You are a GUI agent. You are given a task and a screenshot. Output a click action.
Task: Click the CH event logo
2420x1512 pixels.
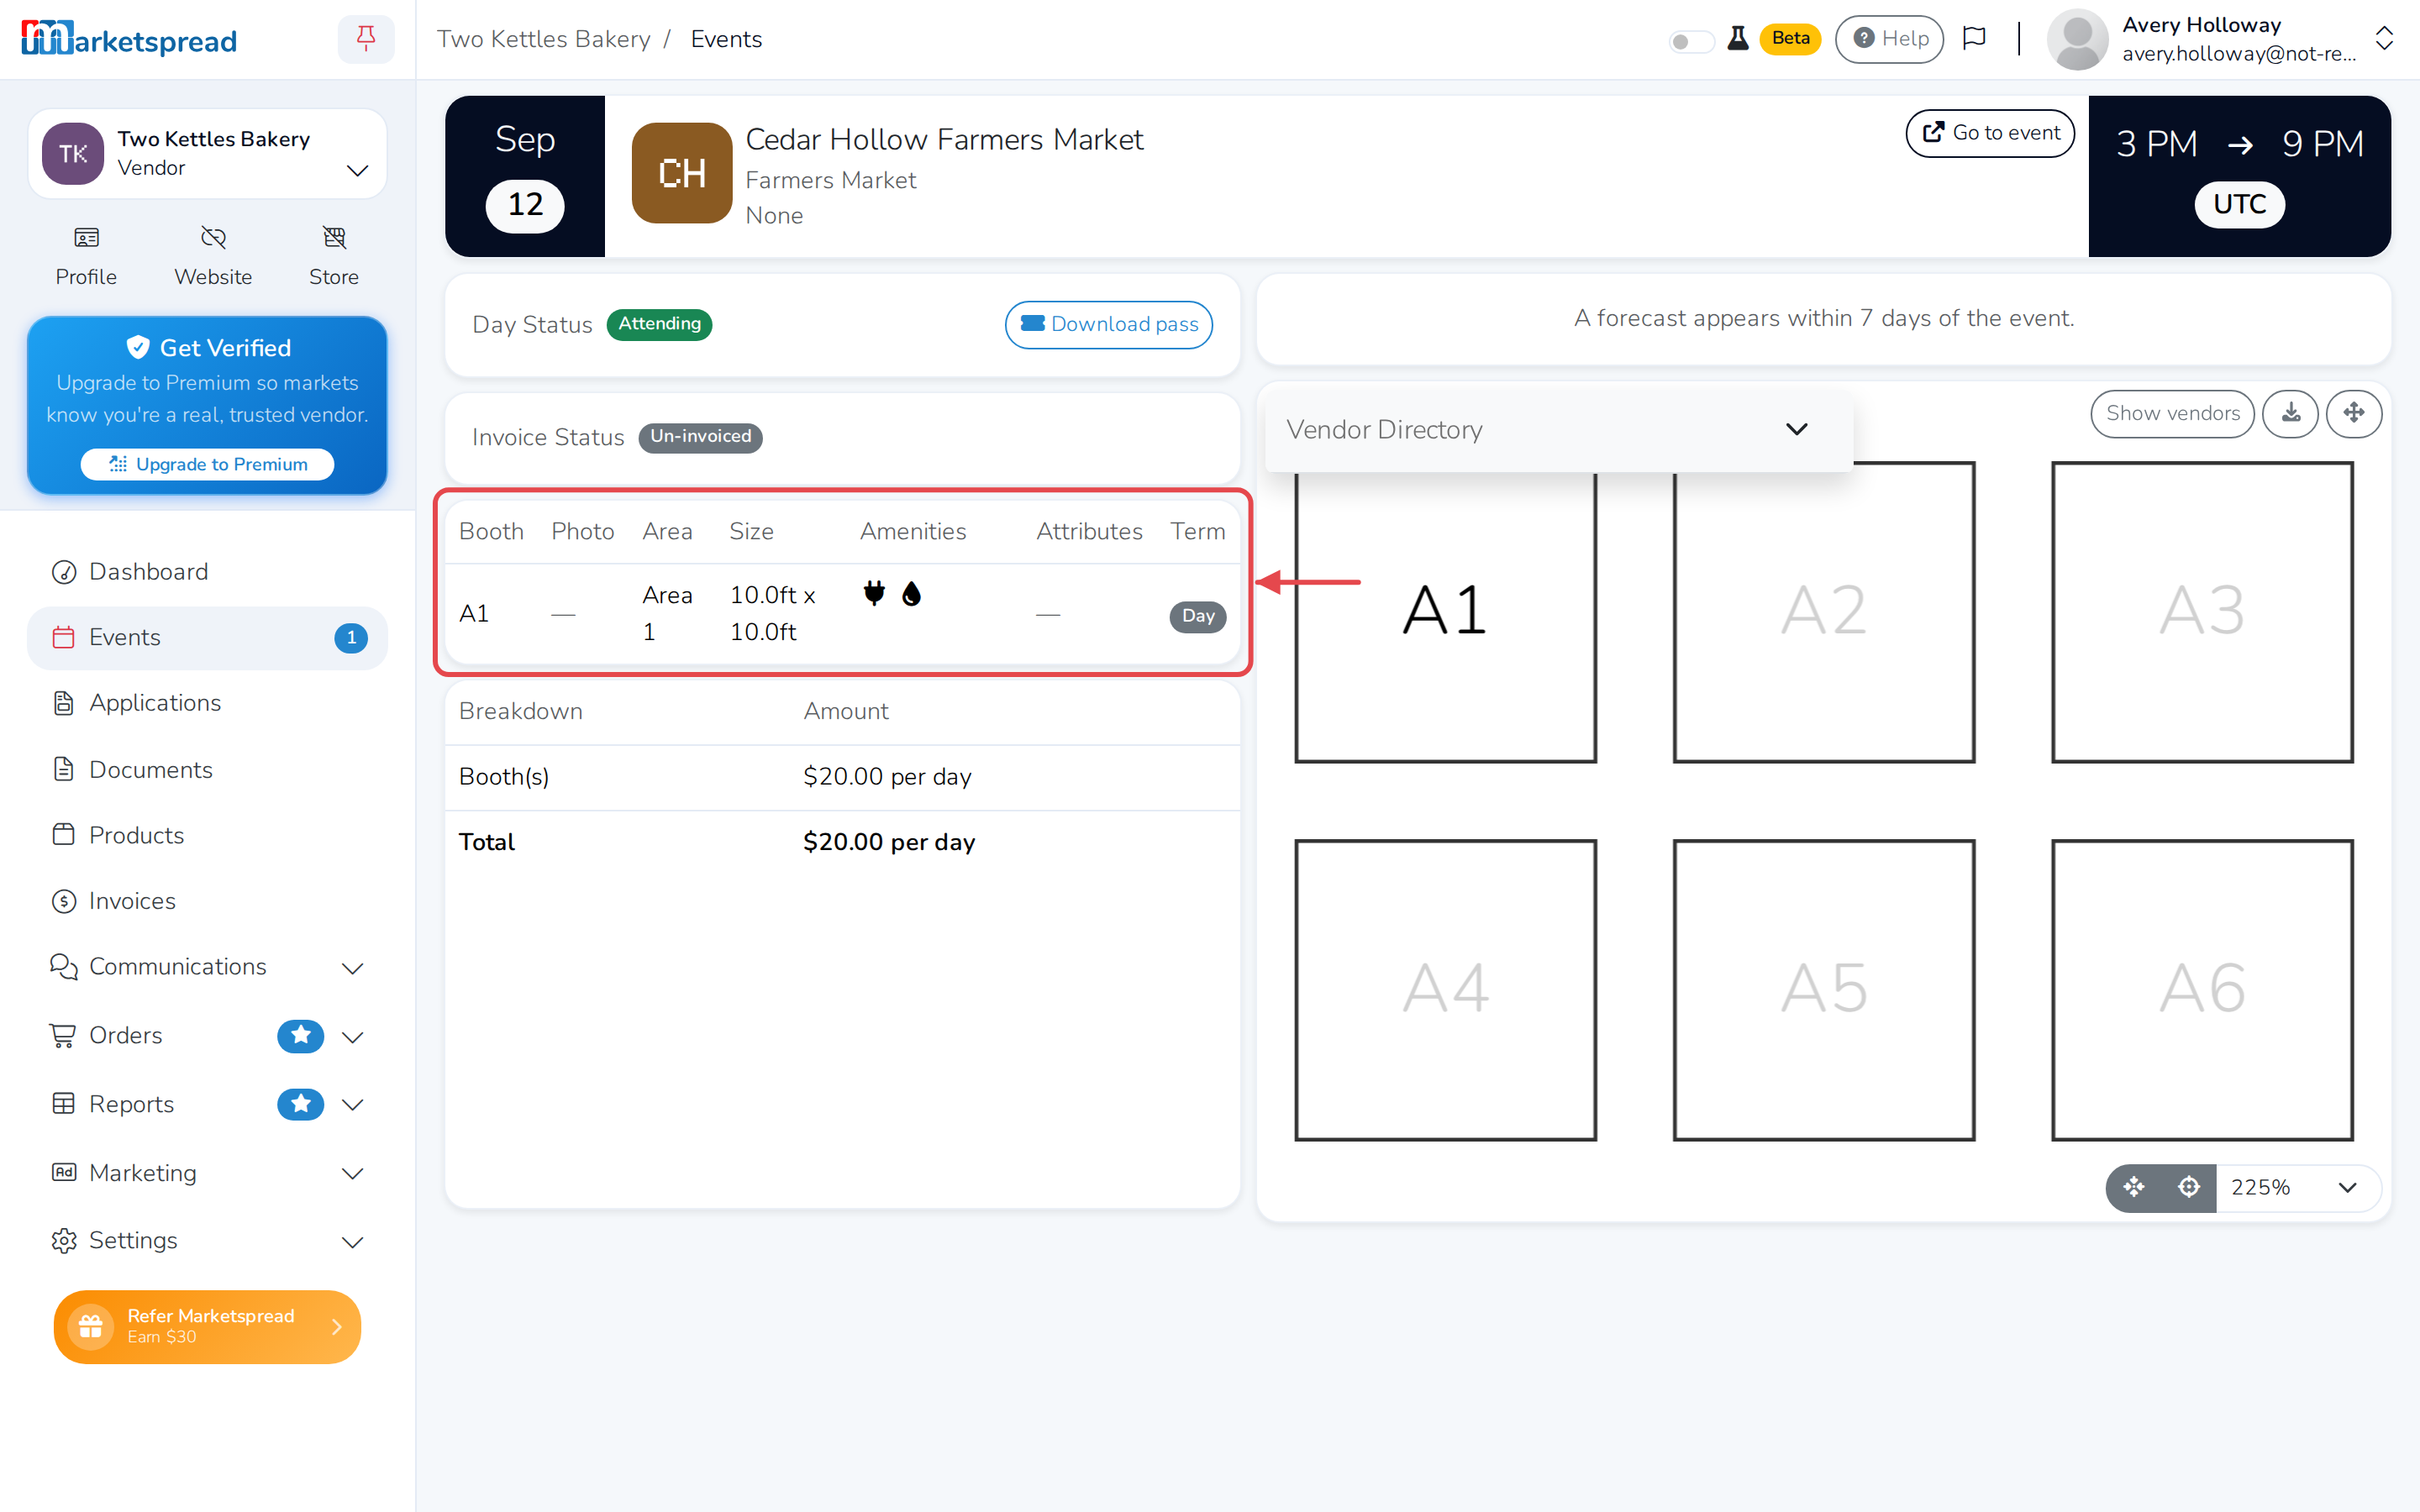click(682, 173)
